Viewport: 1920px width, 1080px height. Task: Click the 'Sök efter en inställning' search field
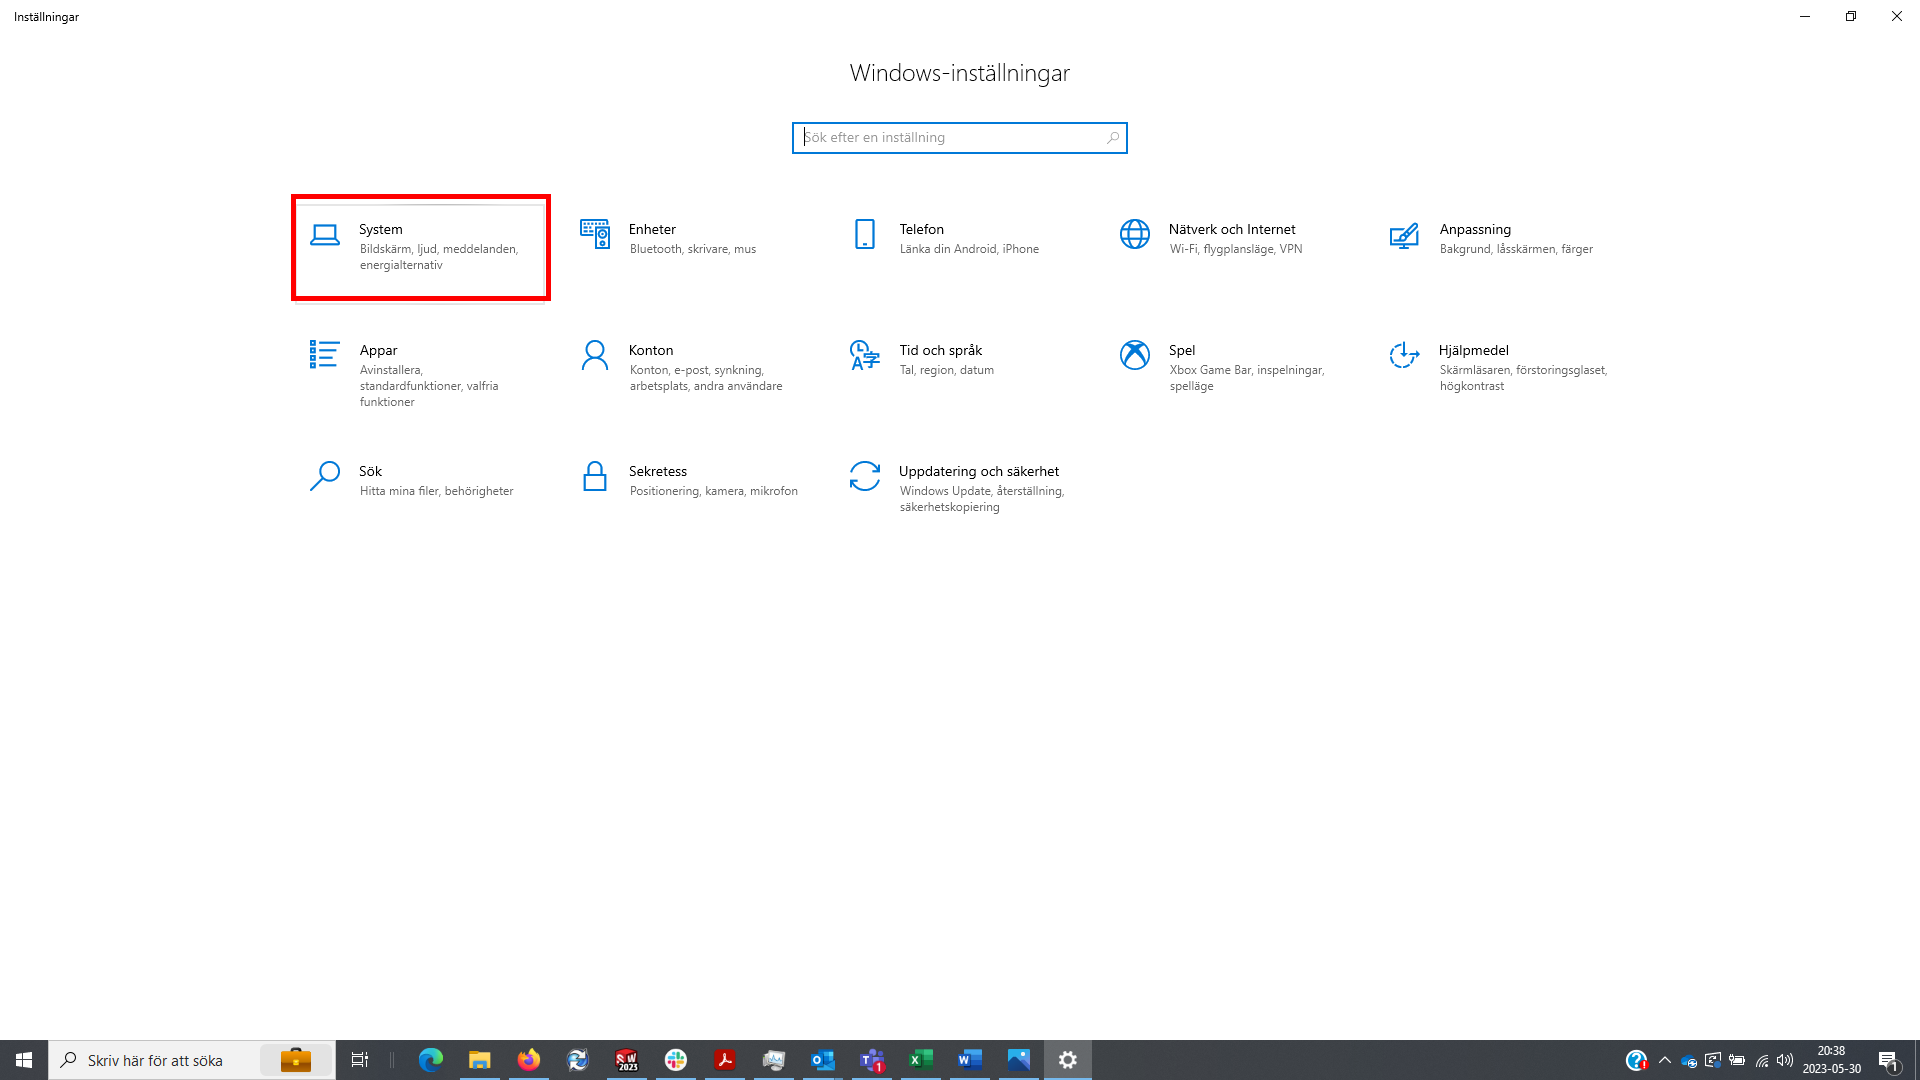pos(950,138)
